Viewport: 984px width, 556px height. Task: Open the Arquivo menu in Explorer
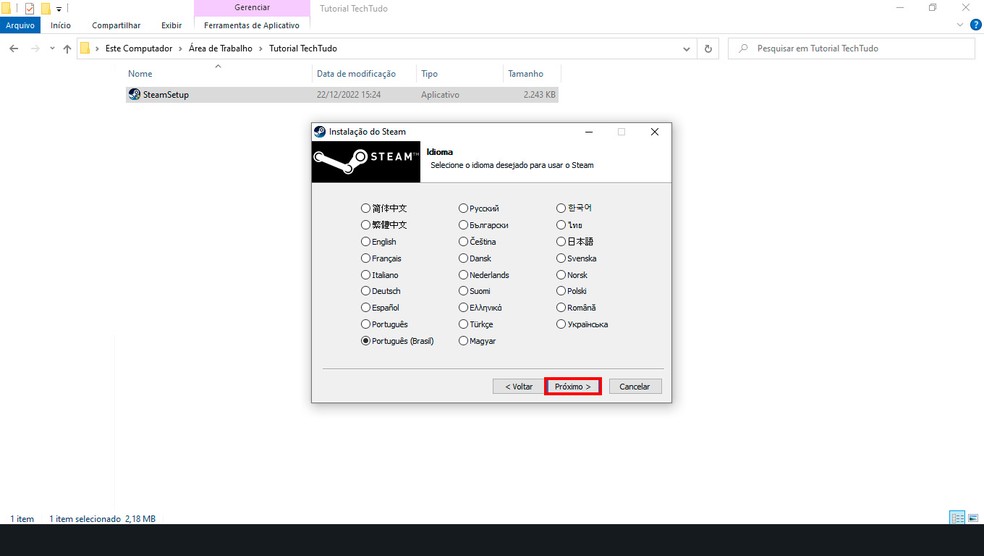(20, 25)
